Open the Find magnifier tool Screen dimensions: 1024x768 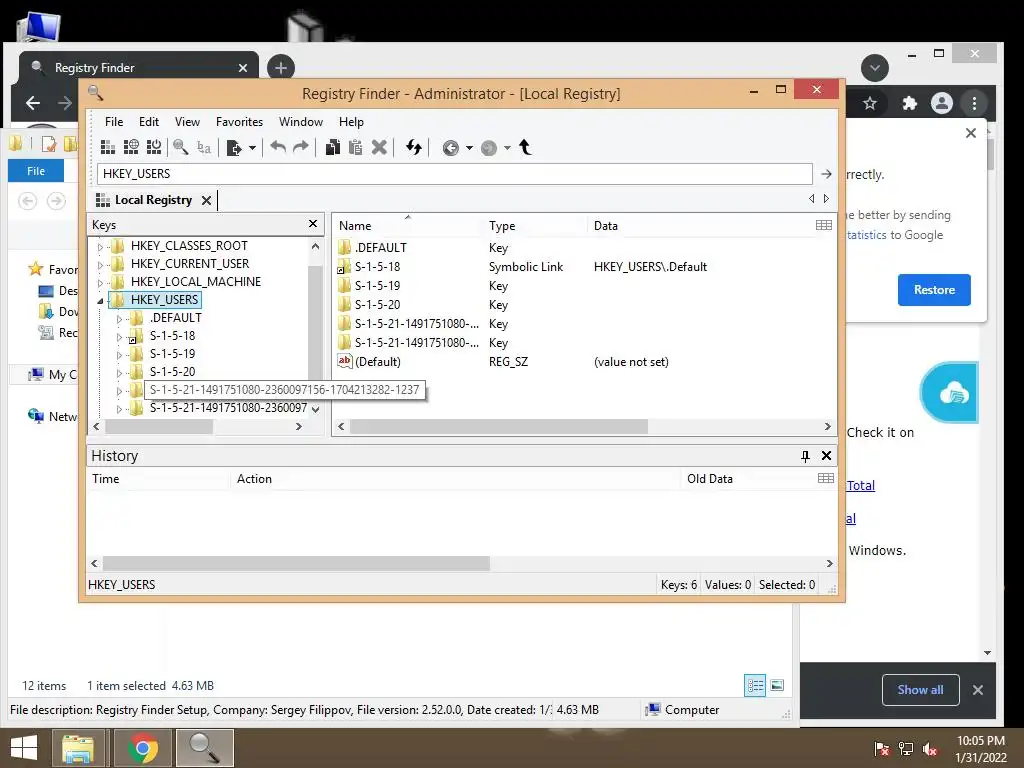181,148
